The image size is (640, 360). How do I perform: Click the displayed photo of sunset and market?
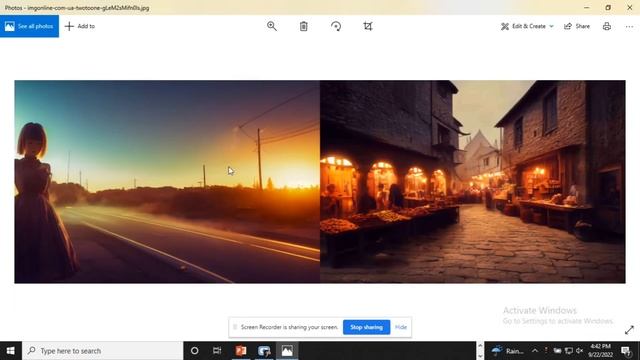pyautogui.click(x=320, y=182)
